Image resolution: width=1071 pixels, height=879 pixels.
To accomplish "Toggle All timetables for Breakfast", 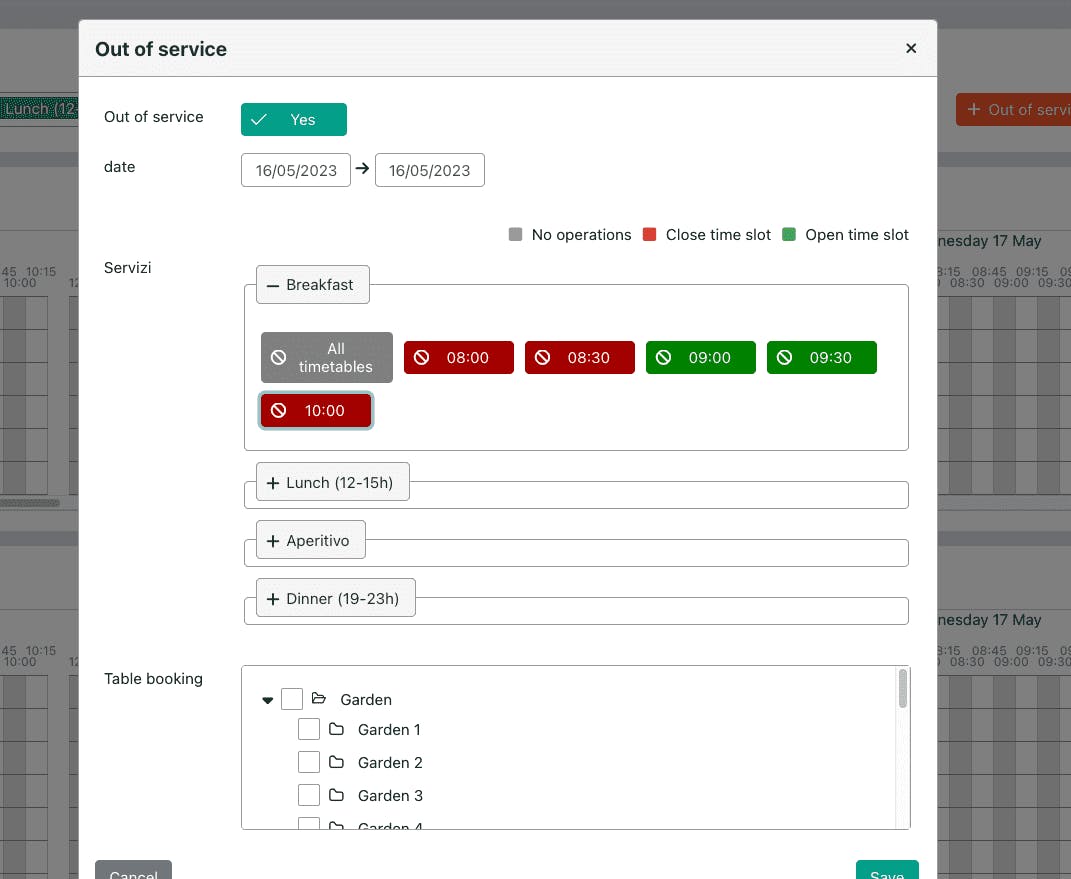I will pos(326,357).
